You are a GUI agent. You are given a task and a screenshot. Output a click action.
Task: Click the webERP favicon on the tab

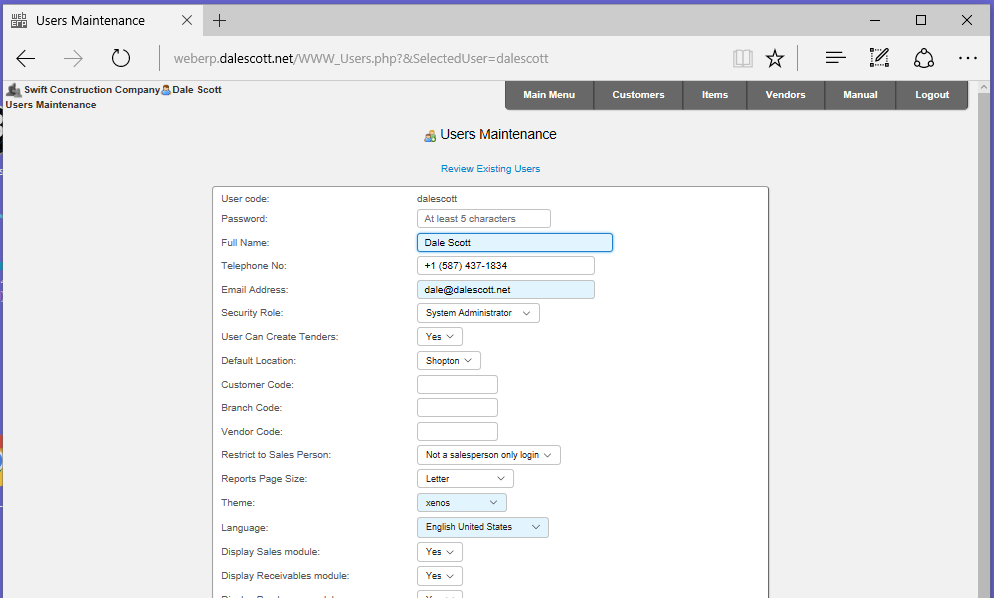tap(19, 20)
